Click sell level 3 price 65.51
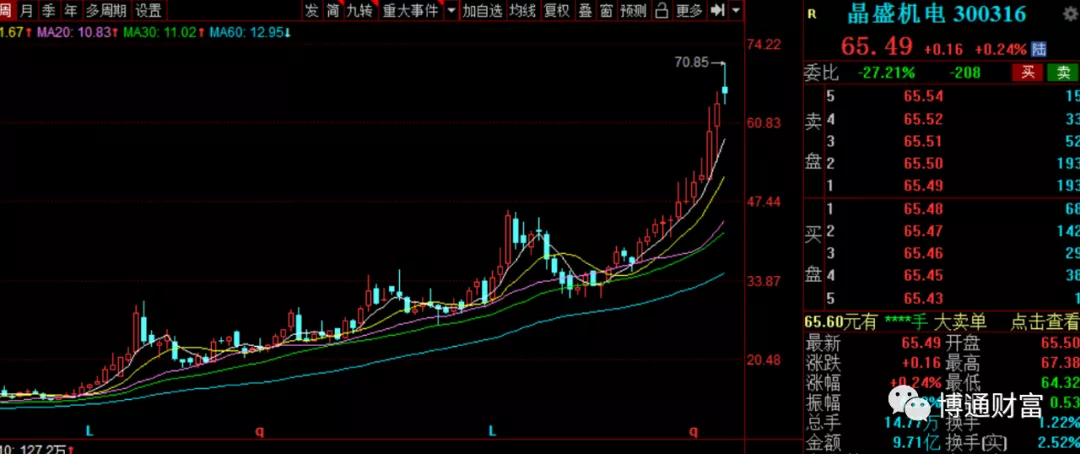 point(924,142)
